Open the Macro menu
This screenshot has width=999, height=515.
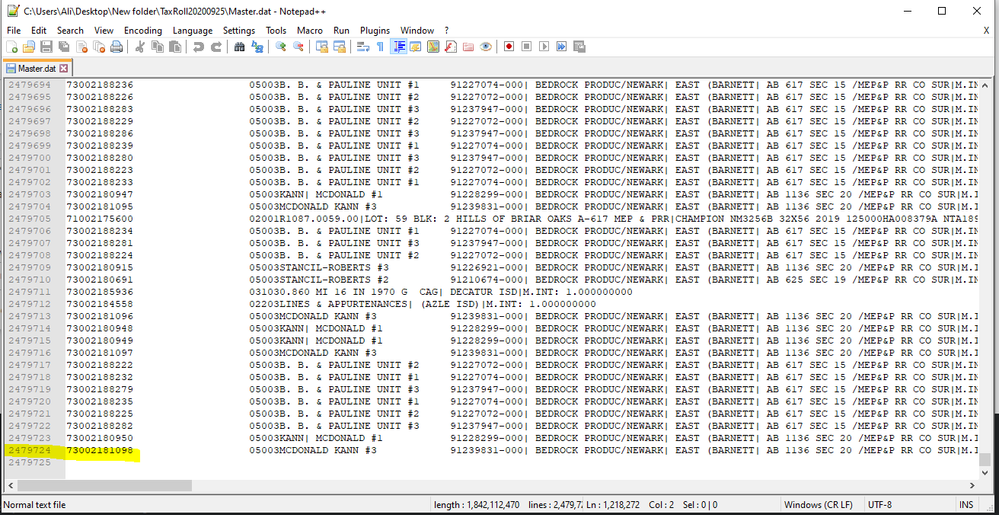coord(310,30)
